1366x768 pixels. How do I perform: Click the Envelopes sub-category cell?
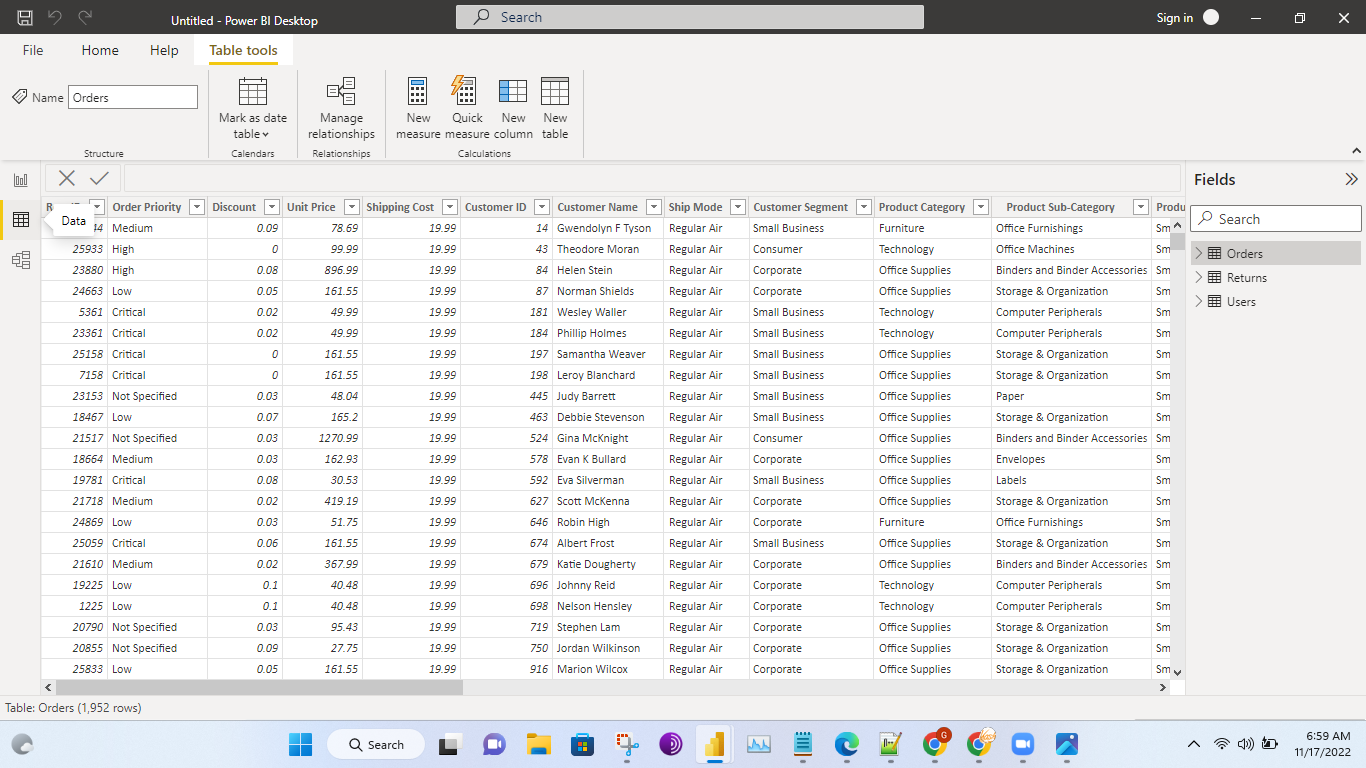point(1071,459)
